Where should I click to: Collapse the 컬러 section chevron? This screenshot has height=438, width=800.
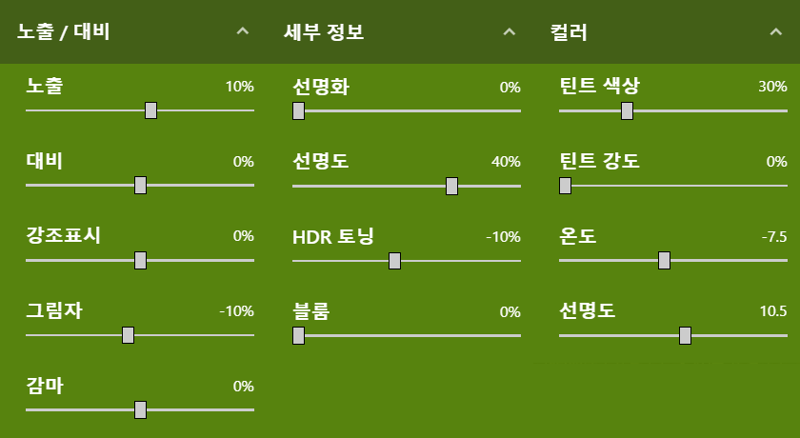pos(776,32)
